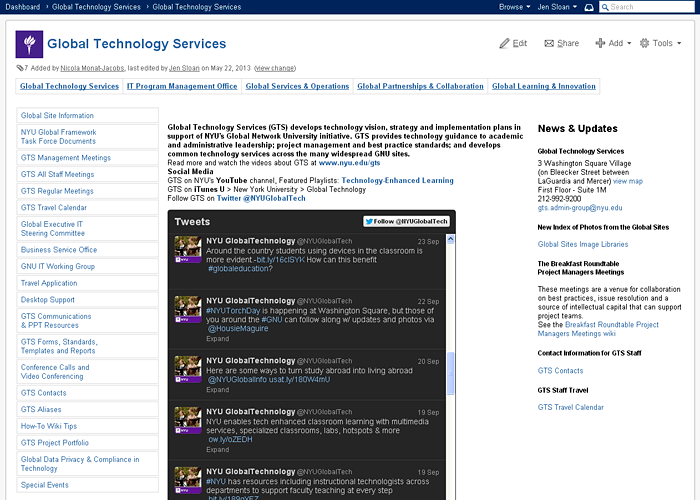The image size is (700, 500).
Task: Open the www.nyu.edu/gts link
Action: [x=350, y=163]
